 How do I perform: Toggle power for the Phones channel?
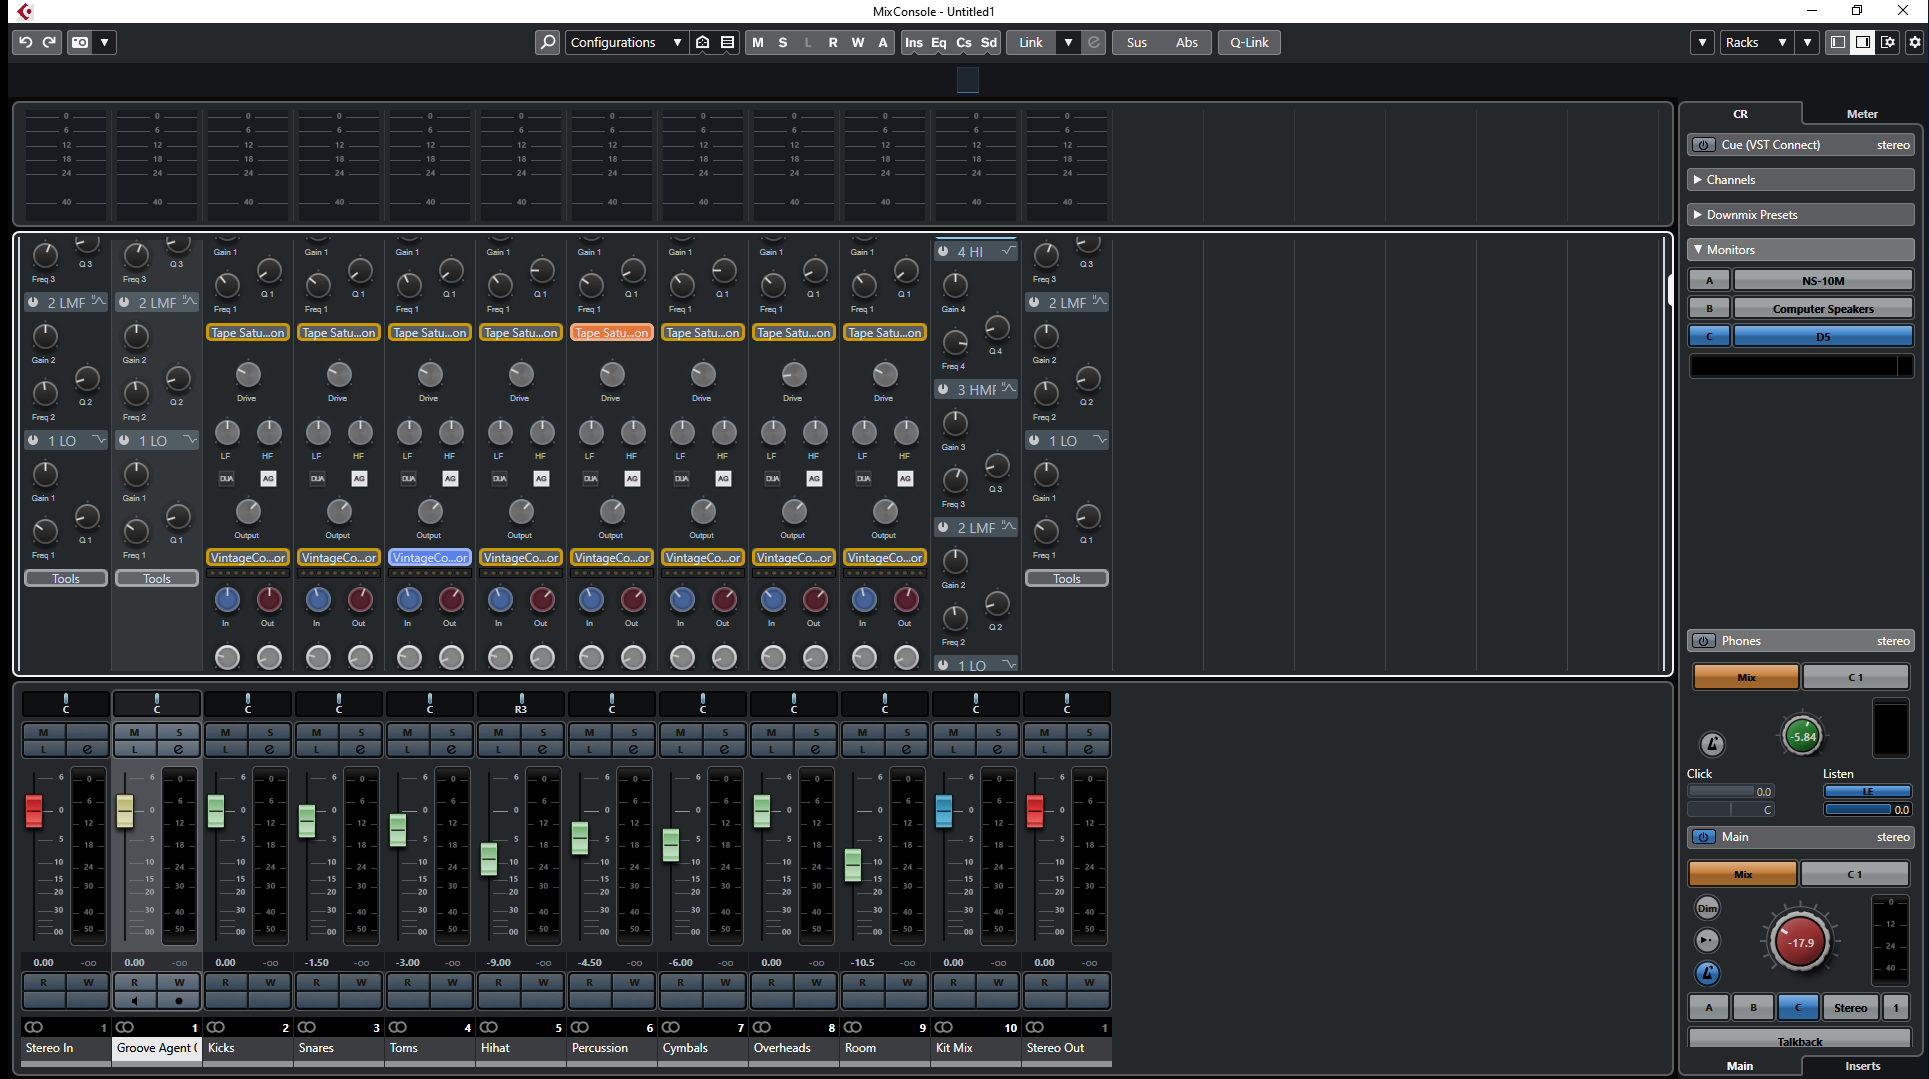point(1704,641)
